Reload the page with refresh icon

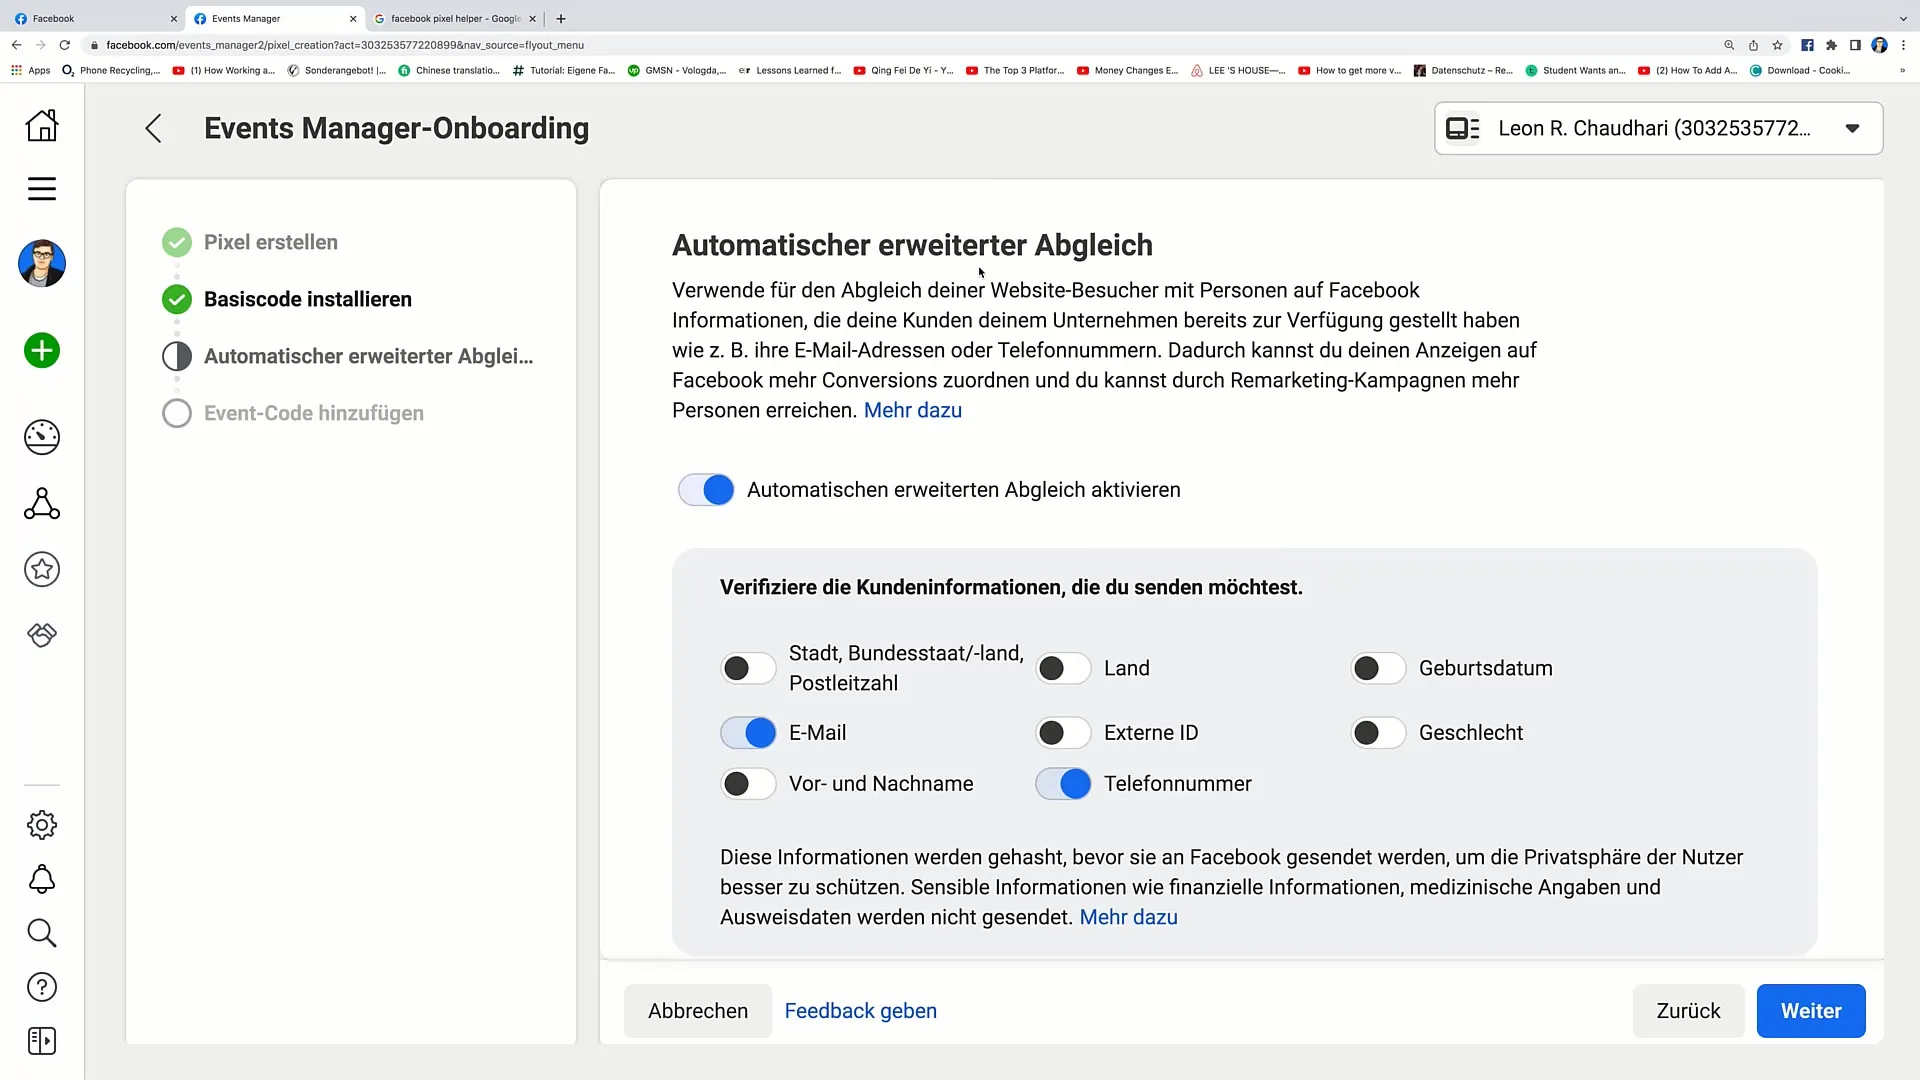click(x=65, y=45)
